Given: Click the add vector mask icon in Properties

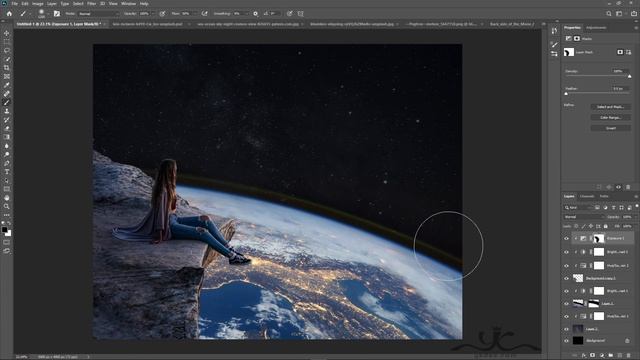Looking at the screenshot, I should click(629, 52).
